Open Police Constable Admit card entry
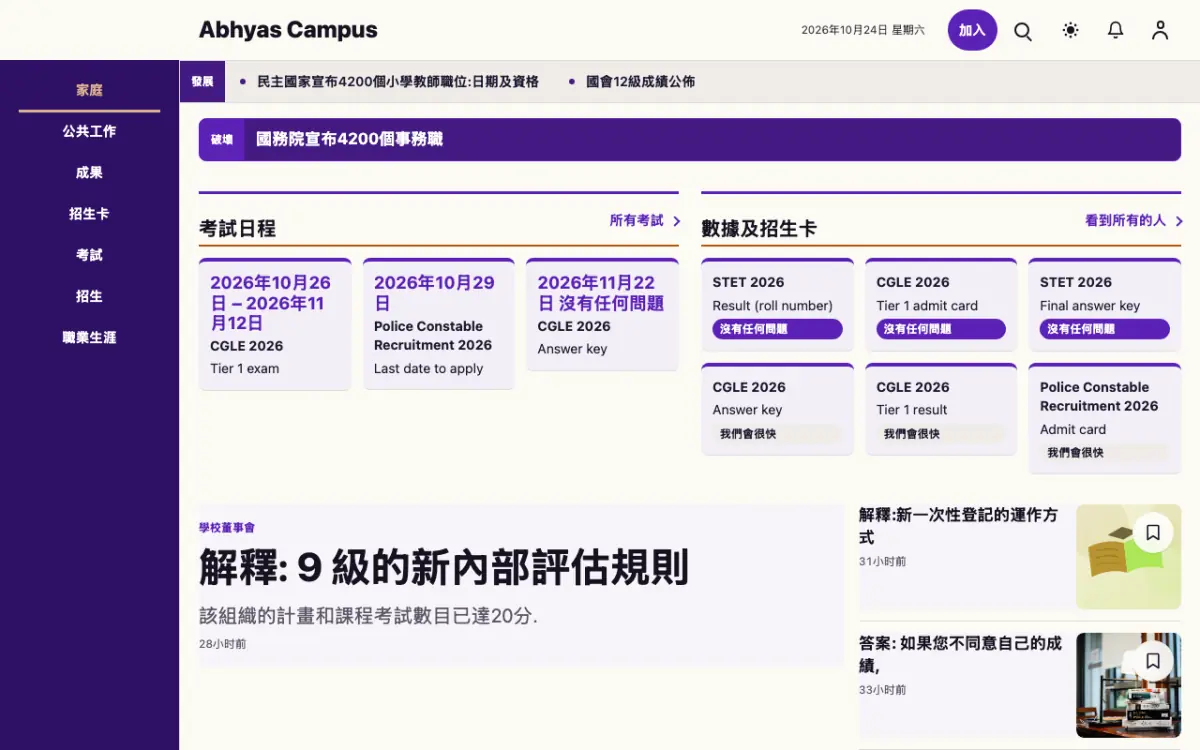1200x750 pixels. pyautogui.click(x=1104, y=418)
